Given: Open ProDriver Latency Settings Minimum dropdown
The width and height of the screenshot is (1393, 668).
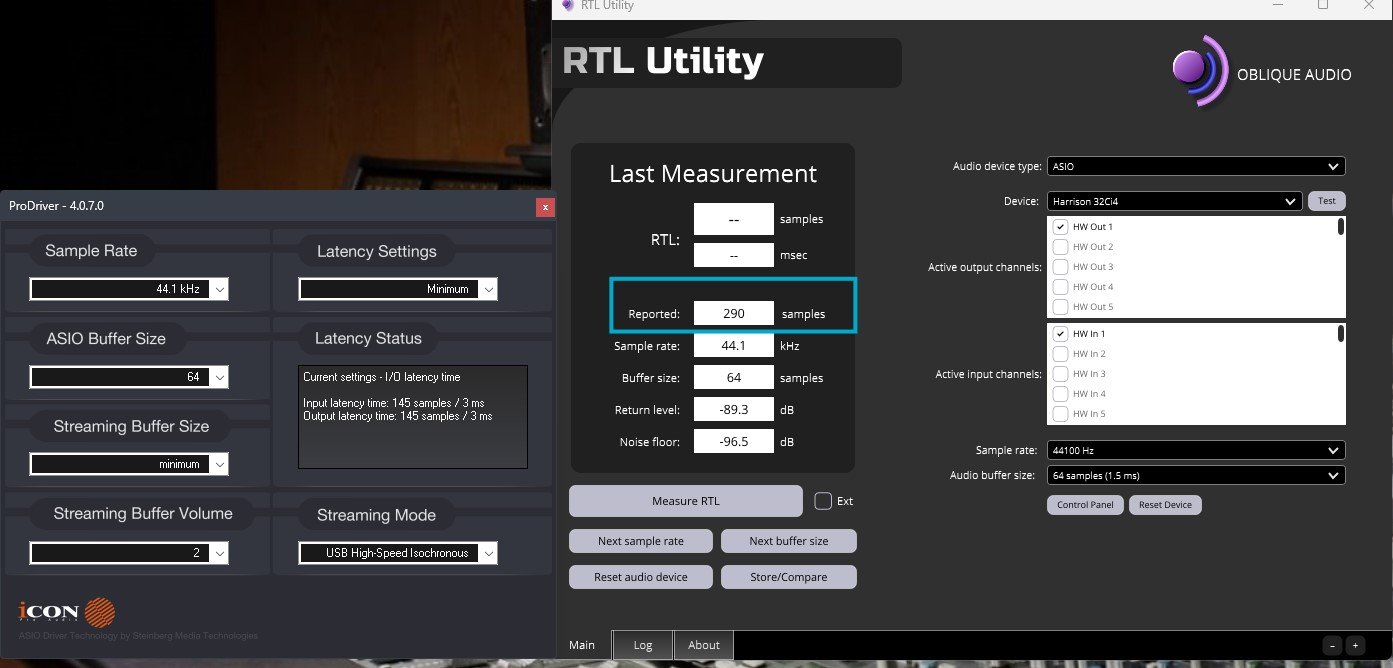Looking at the screenshot, I should tap(398, 289).
